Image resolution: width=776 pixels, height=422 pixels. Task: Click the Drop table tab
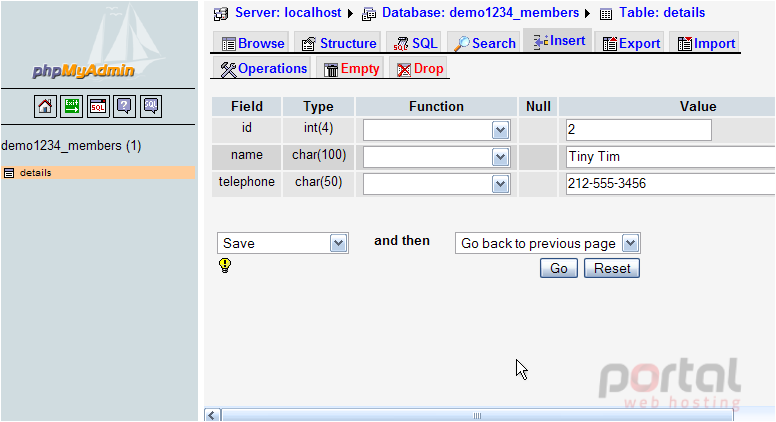(x=420, y=69)
